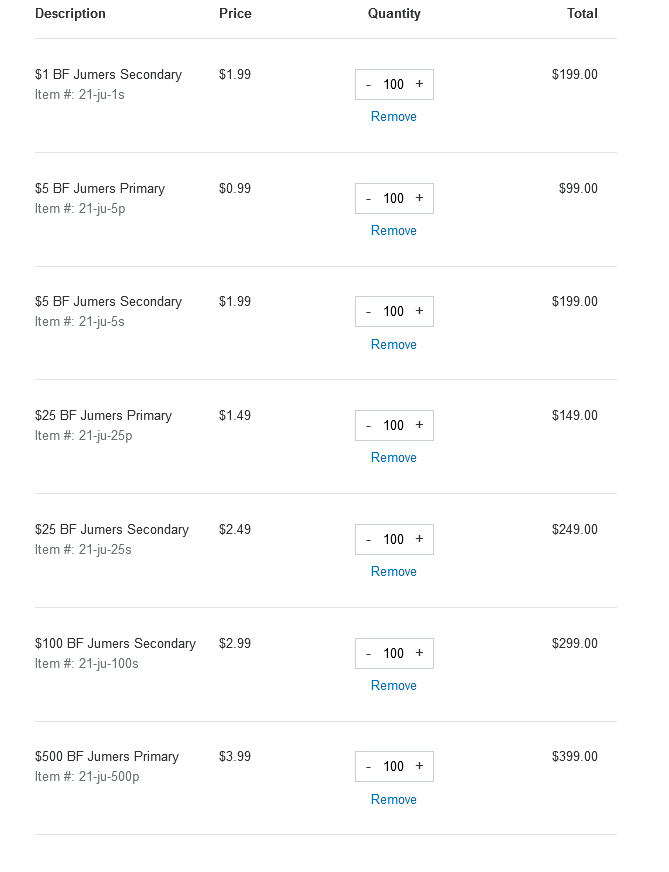This screenshot has height=872, width=669.
Task: Remove item 21-ju-25s from cart
Action: [x=394, y=571]
